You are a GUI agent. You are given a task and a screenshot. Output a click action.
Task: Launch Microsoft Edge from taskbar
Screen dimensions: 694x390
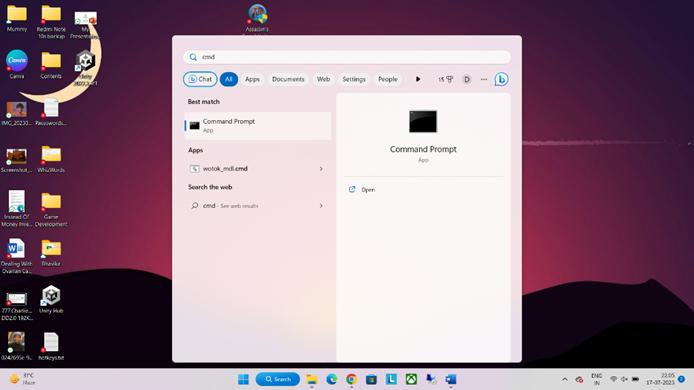point(332,379)
